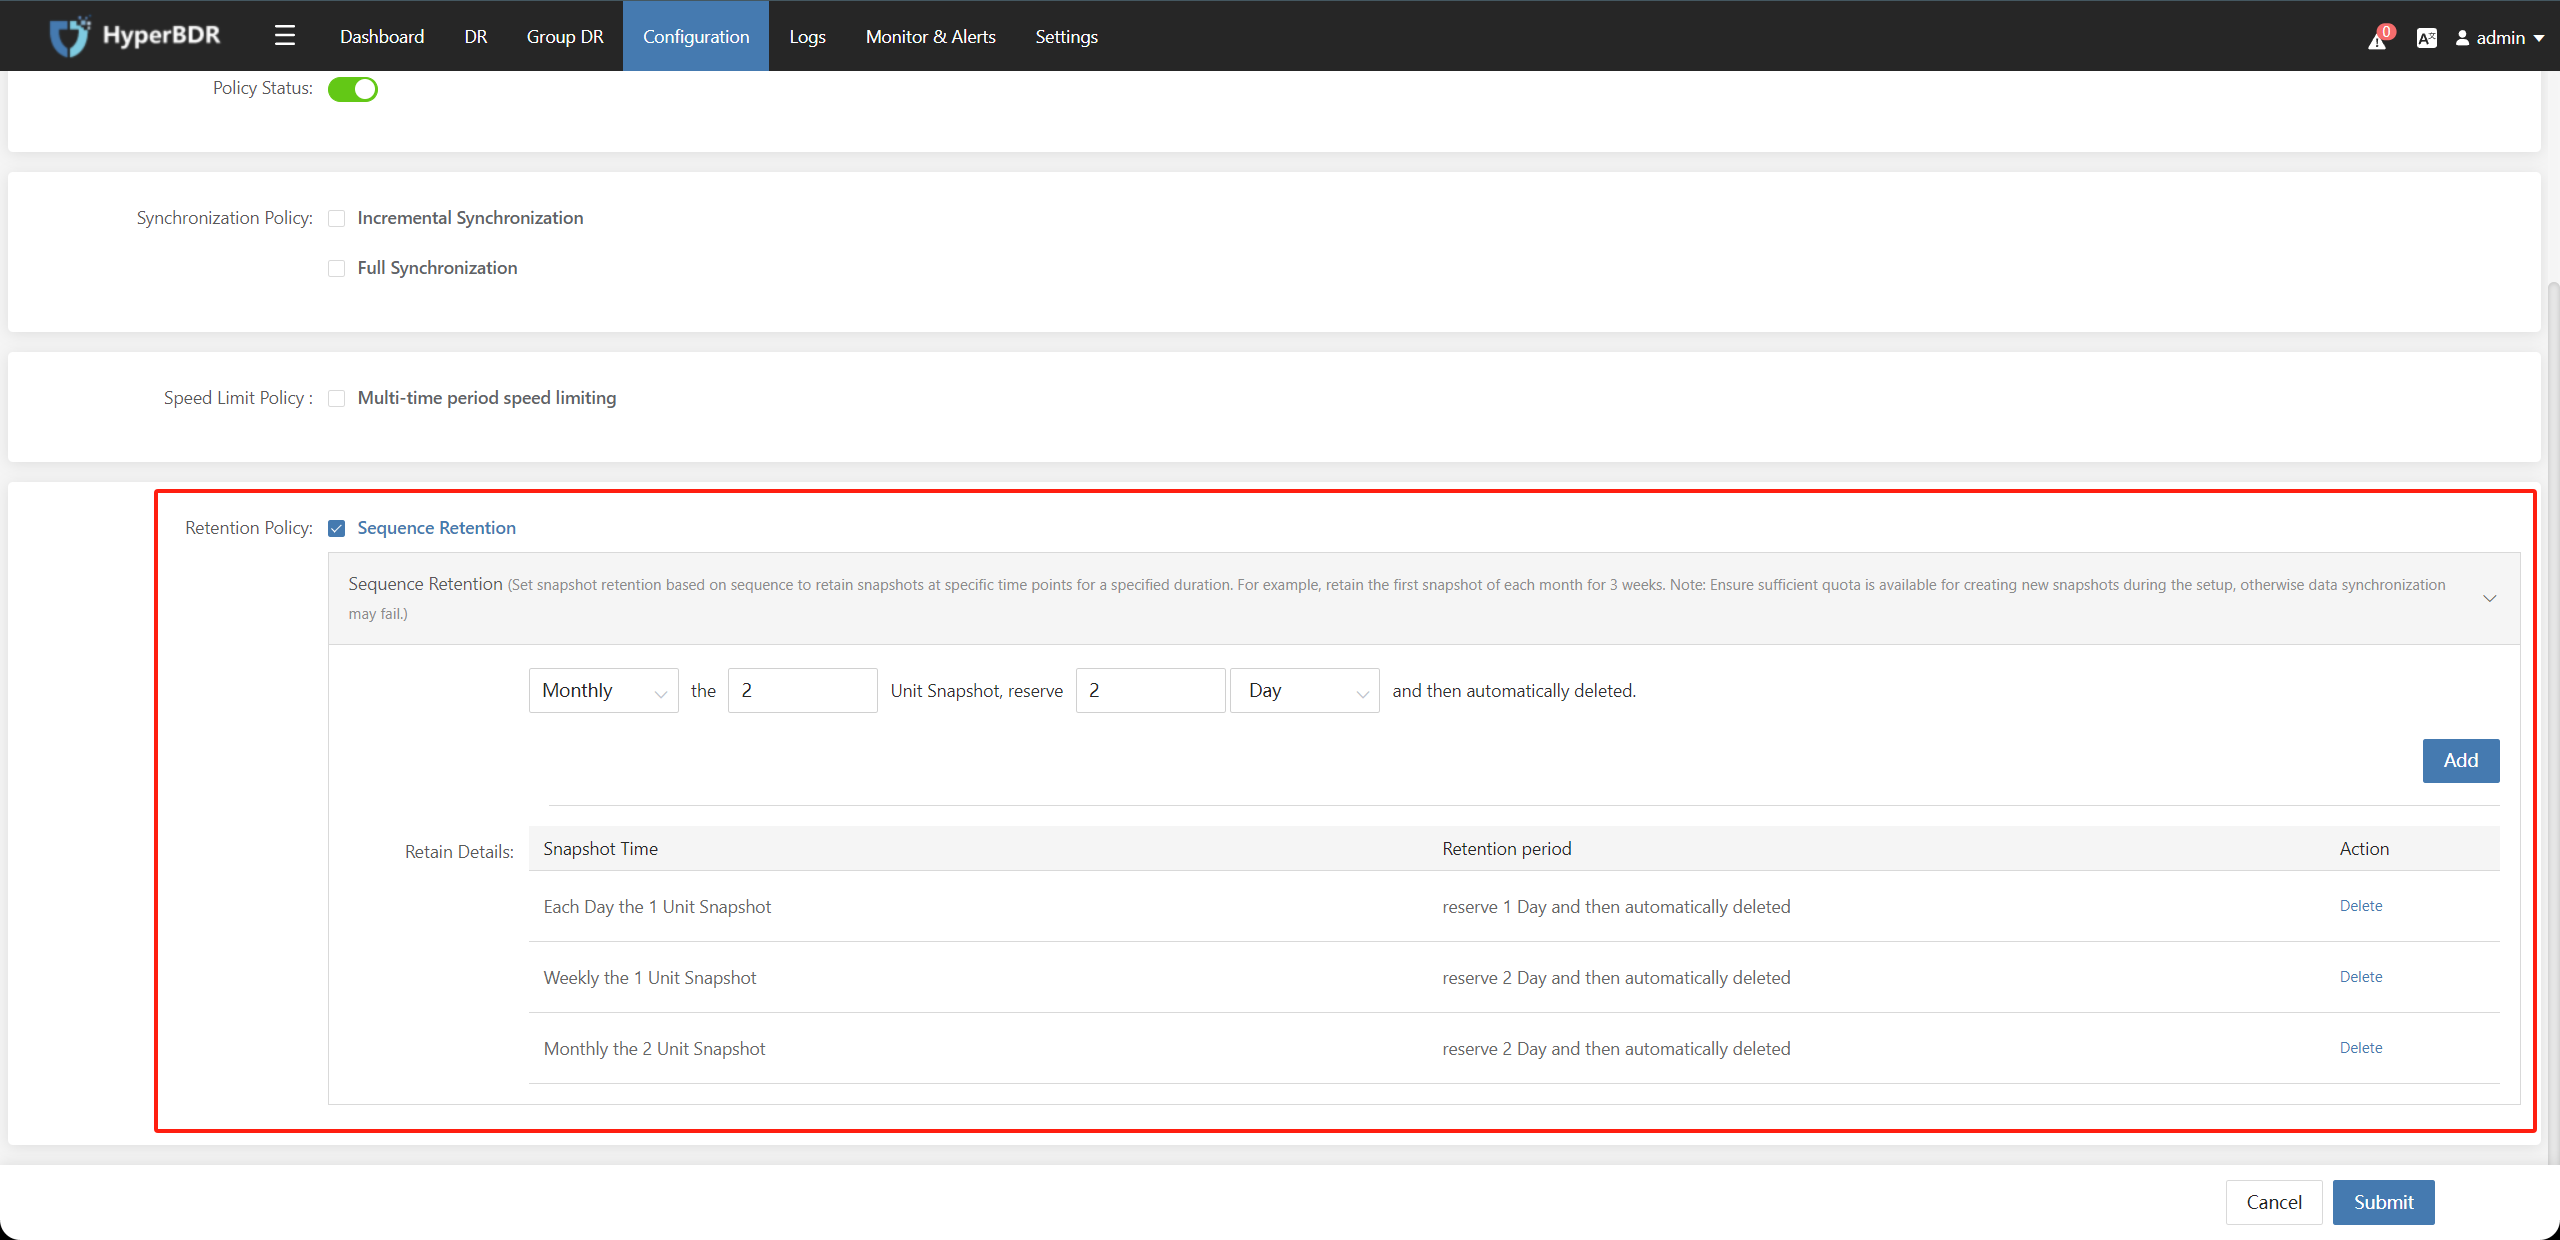Click the reserve duration number field
This screenshot has width=2560, height=1240.
1151,690
